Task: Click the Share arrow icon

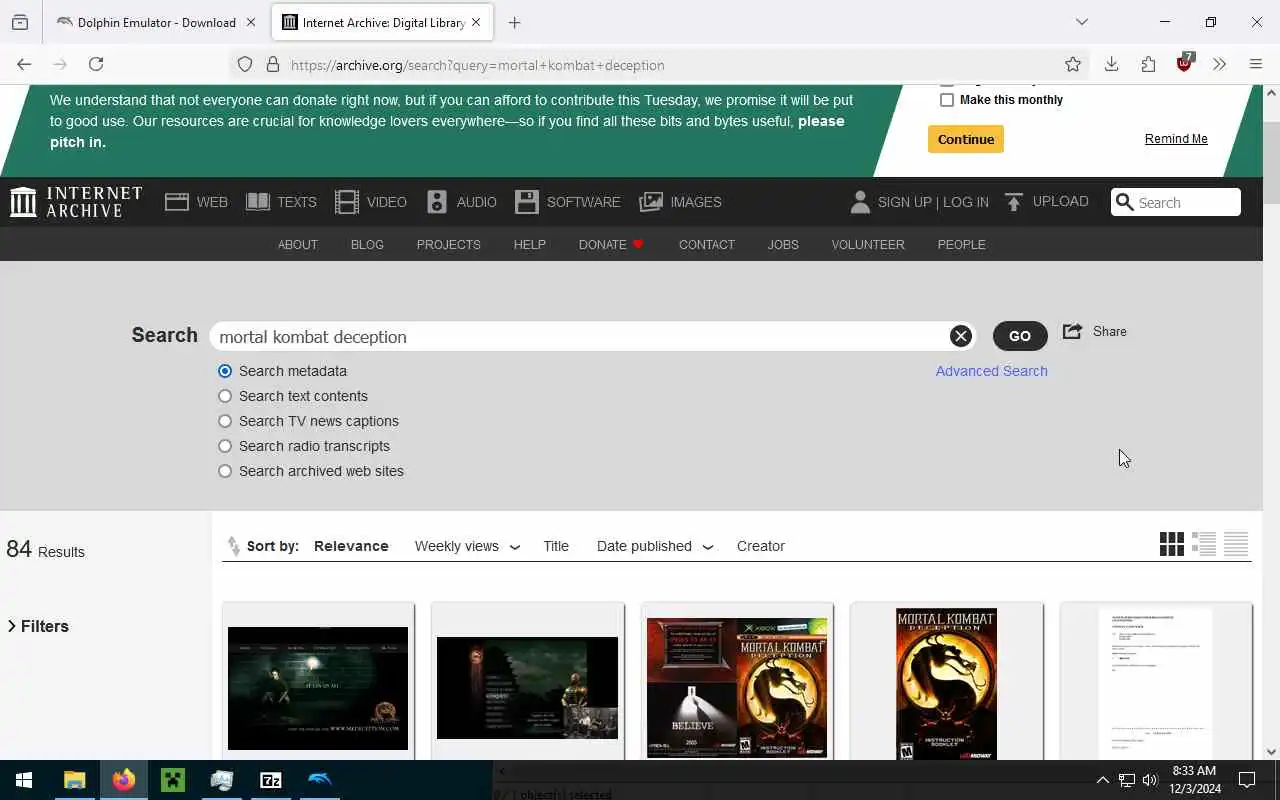Action: click(x=1072, y=331)
